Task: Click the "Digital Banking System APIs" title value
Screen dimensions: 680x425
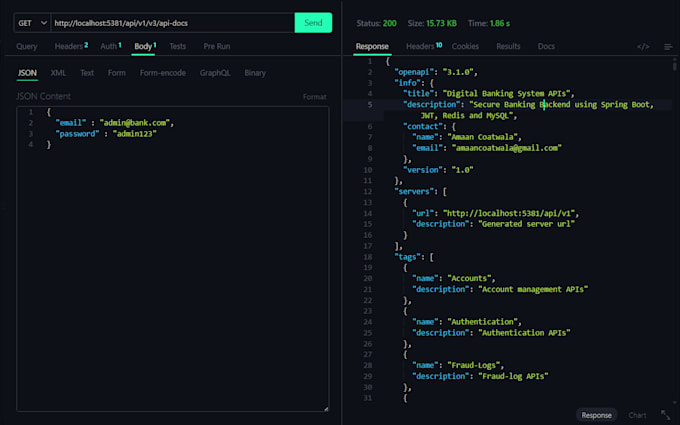Action: pyautogui.click(x=506, y=94)
